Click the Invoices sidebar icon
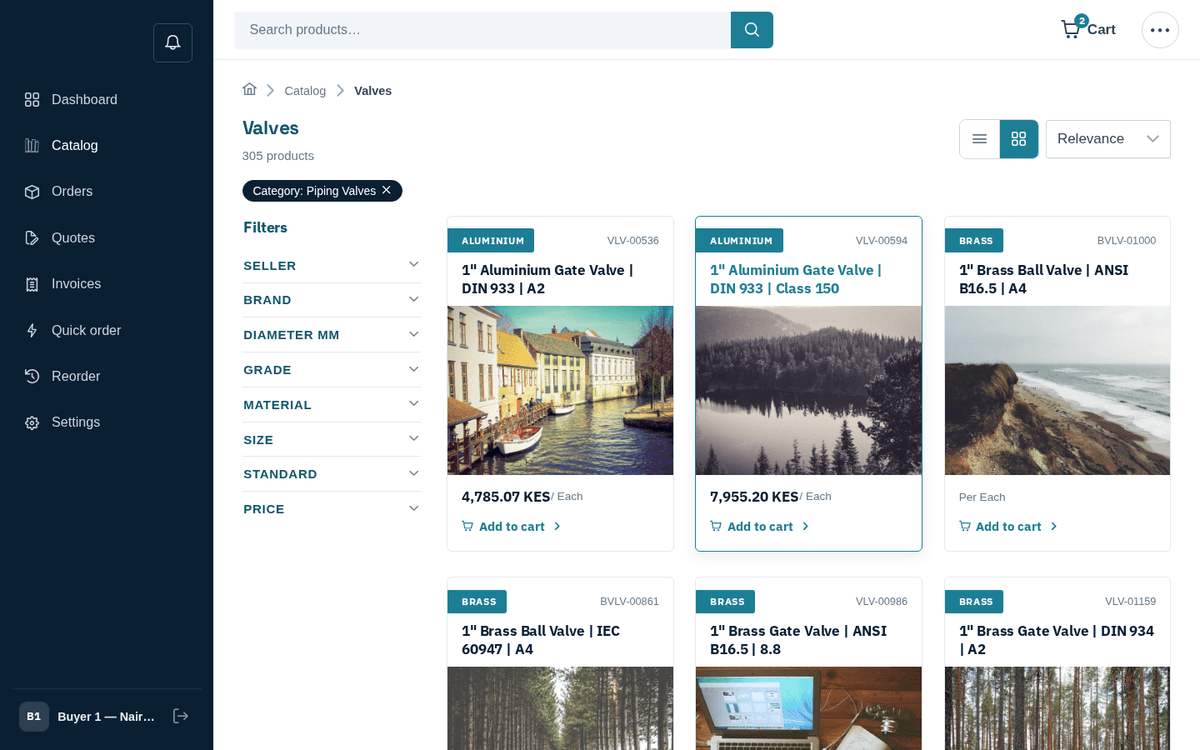The height and width of the screenshot is (750, 1200). point(32,284)
